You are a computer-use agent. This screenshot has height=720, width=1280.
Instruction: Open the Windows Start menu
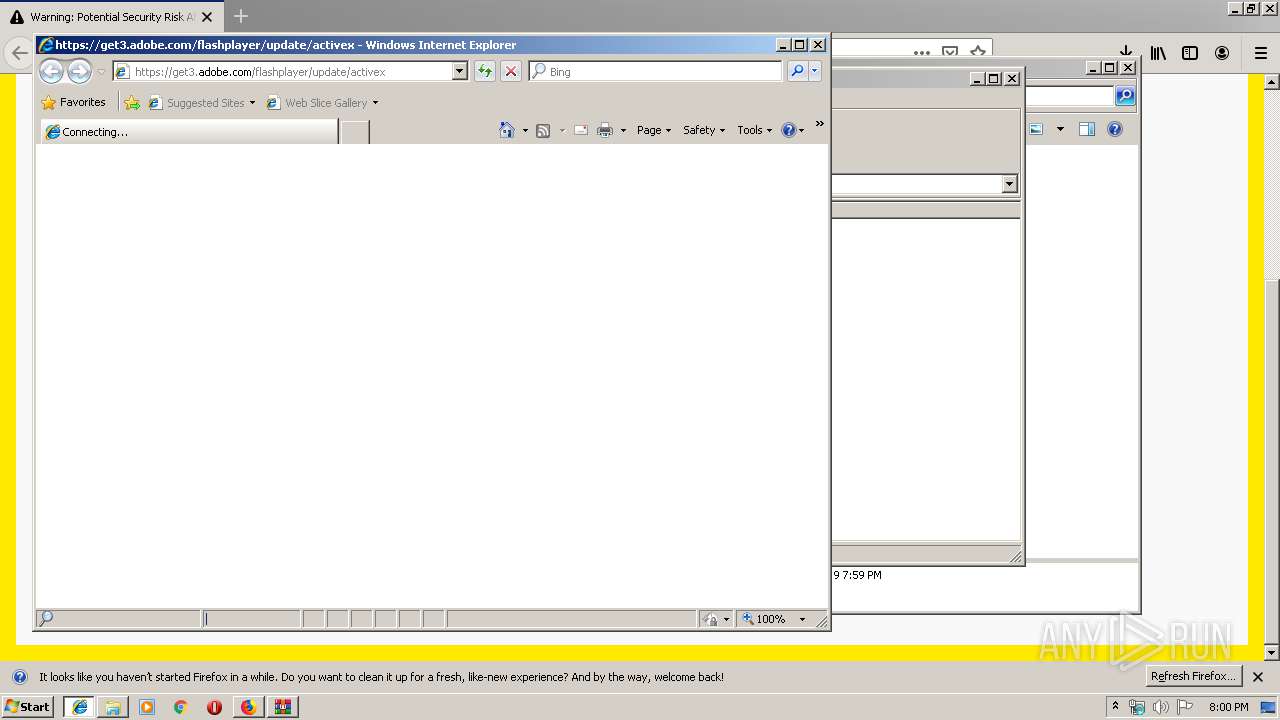[28, 706]
